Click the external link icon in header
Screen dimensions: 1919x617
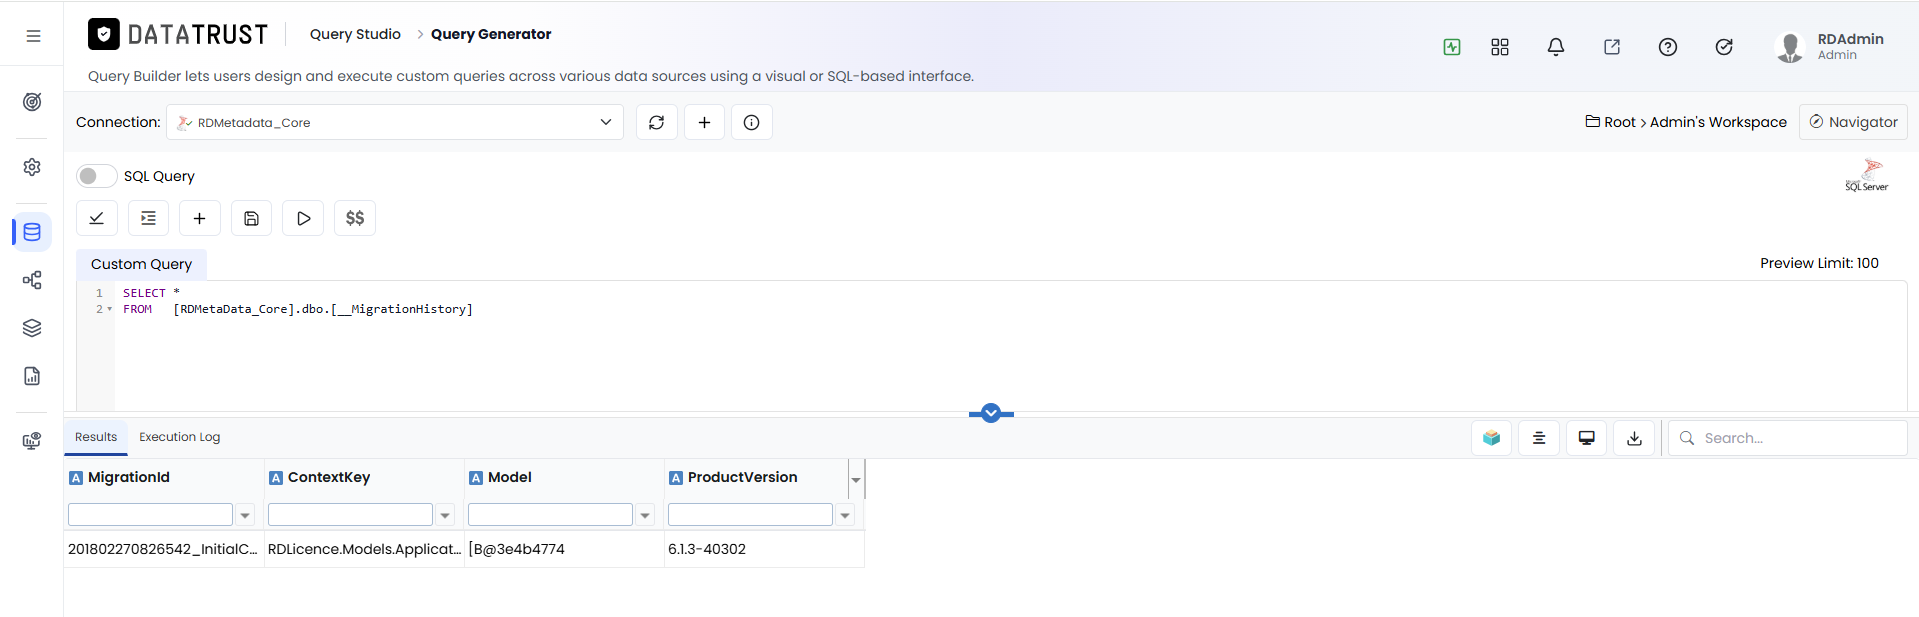tap(1612, 47)
